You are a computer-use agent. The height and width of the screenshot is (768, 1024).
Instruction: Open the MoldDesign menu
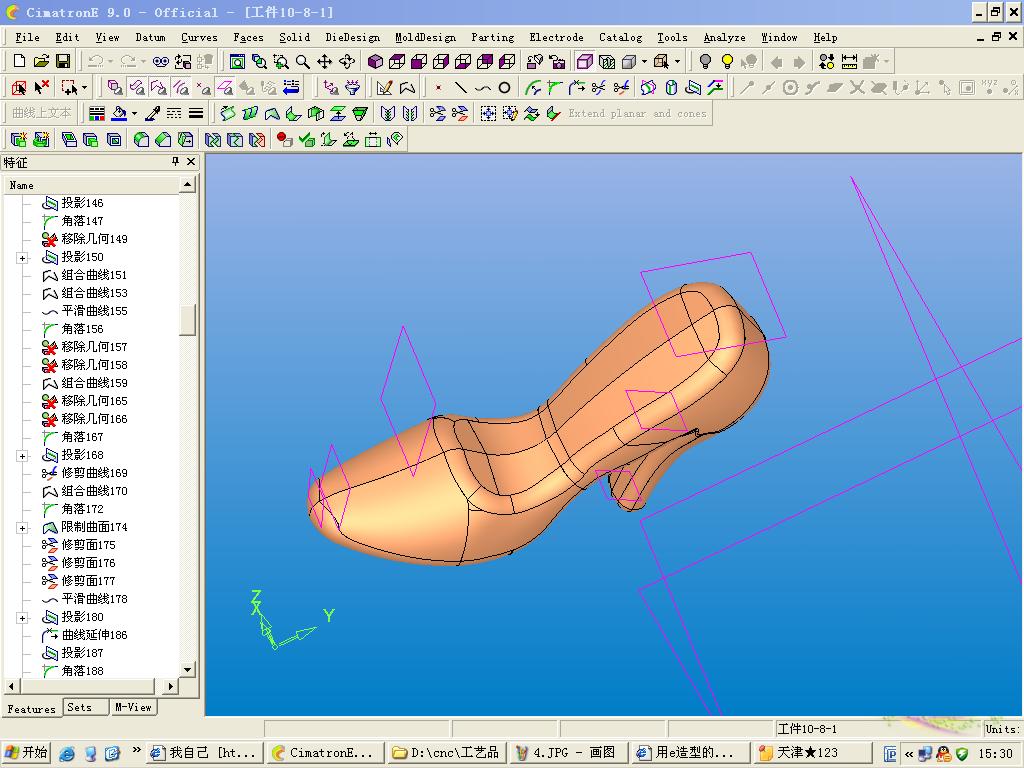425,37
